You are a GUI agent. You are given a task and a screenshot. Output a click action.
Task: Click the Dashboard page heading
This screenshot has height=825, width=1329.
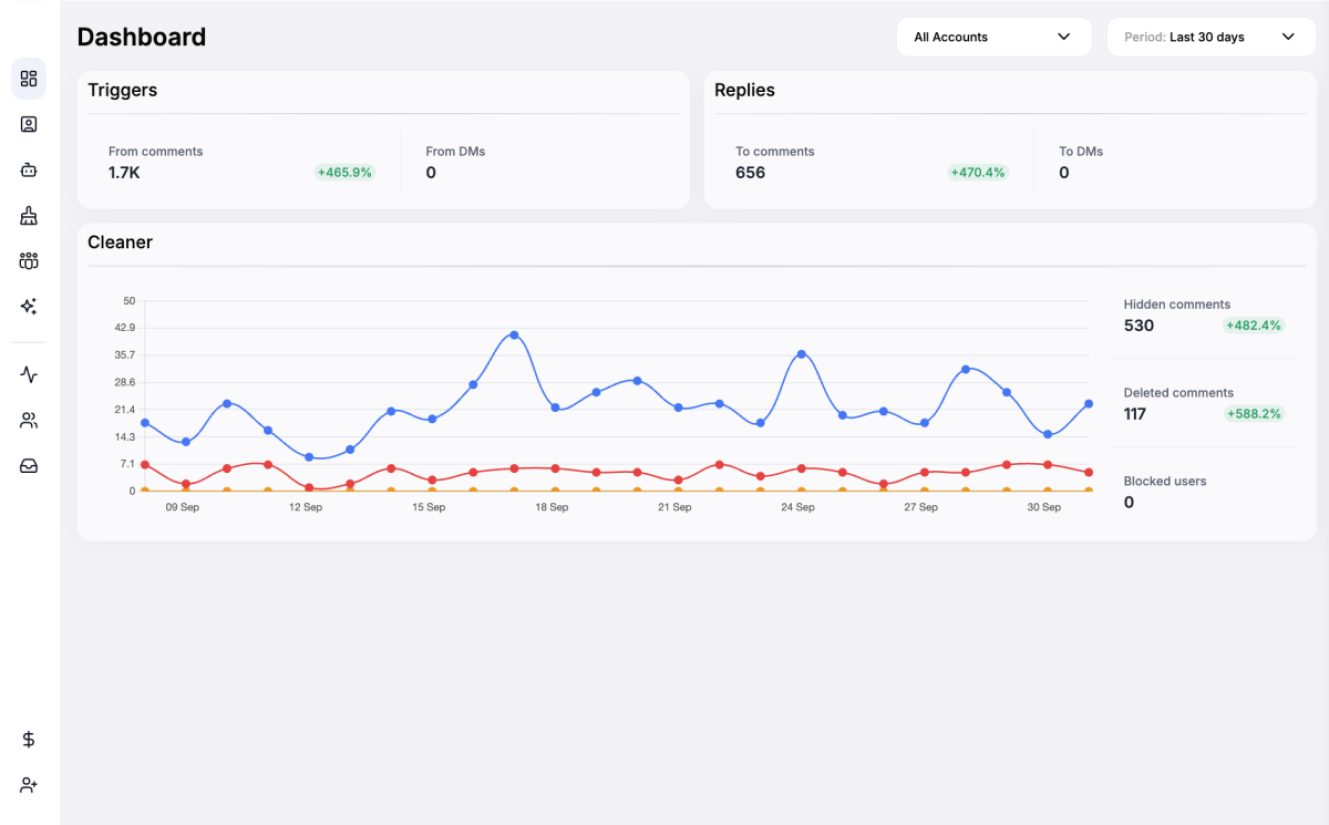click(x=141, y=37)
